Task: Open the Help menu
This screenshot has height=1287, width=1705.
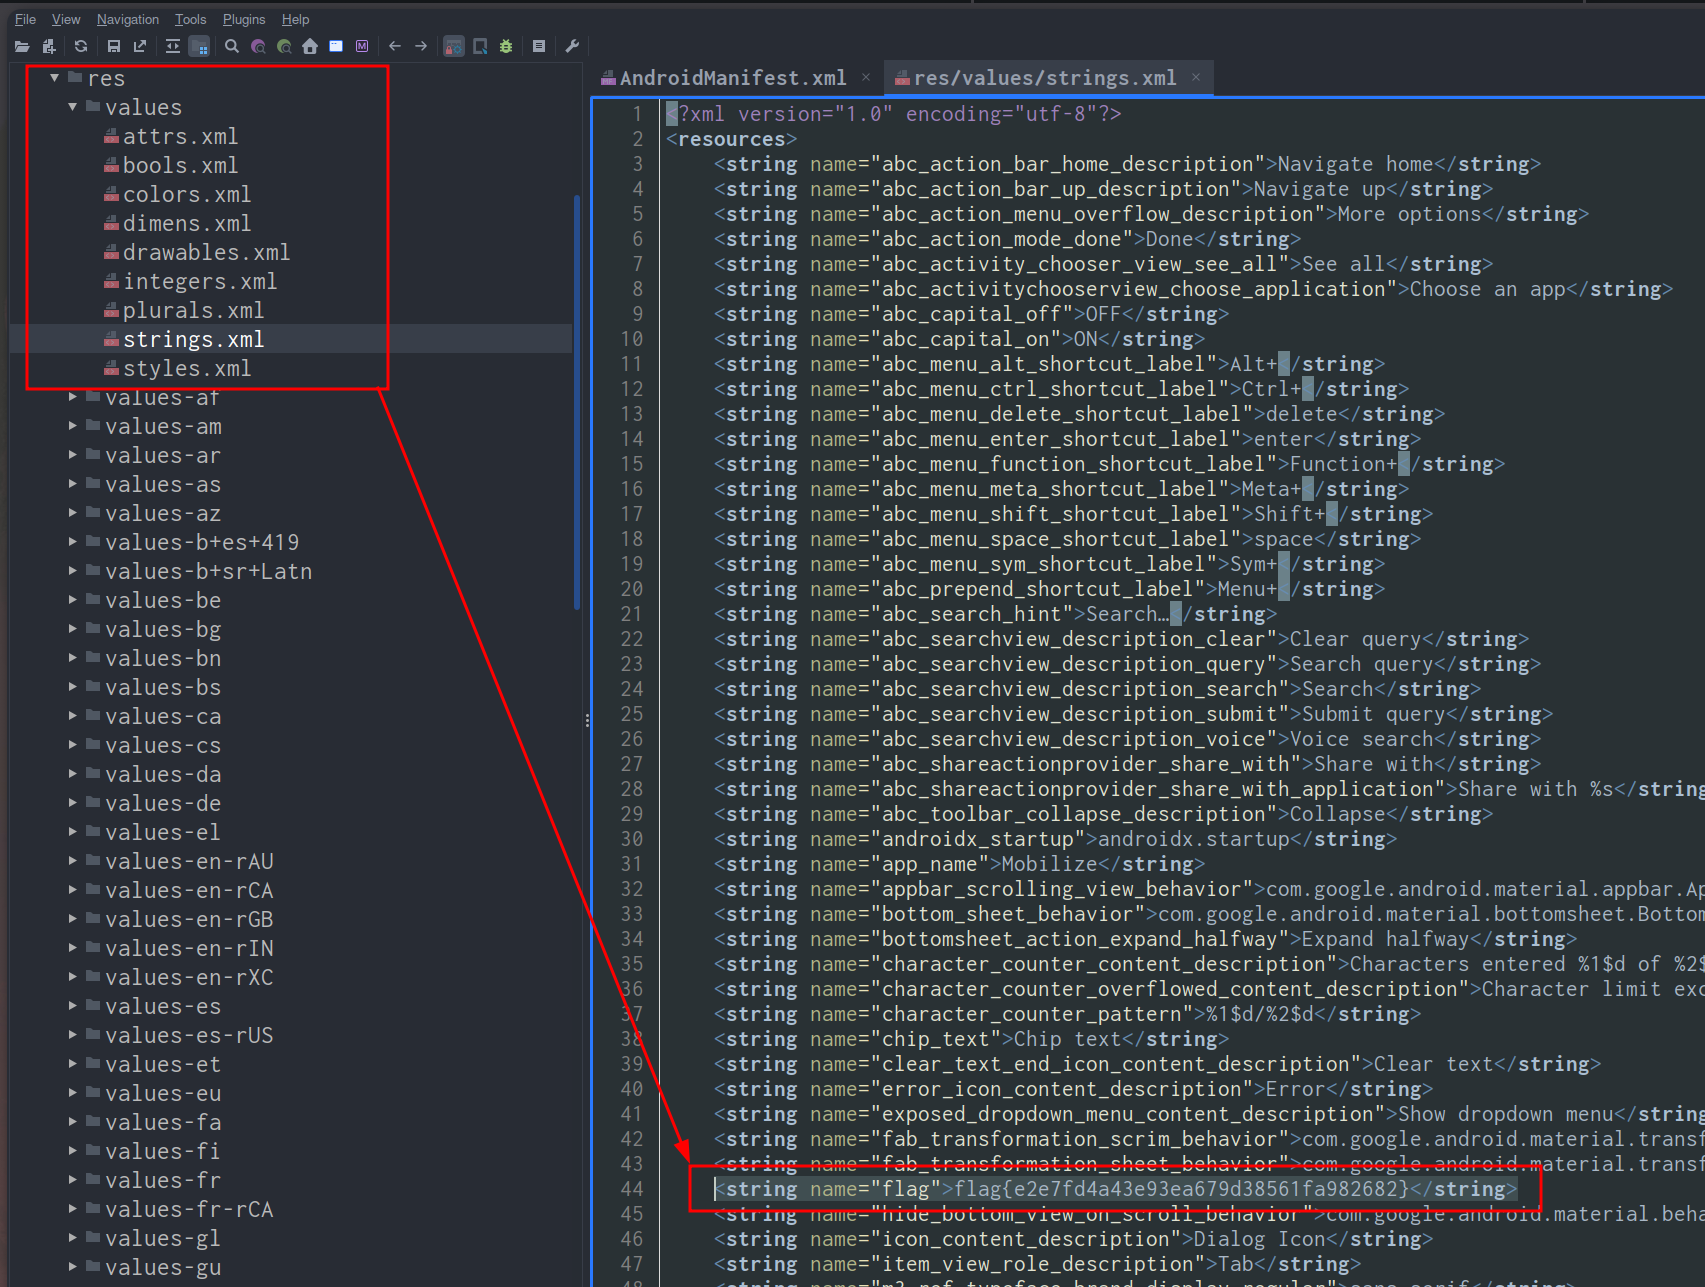Action: click(x=295, y=19)
